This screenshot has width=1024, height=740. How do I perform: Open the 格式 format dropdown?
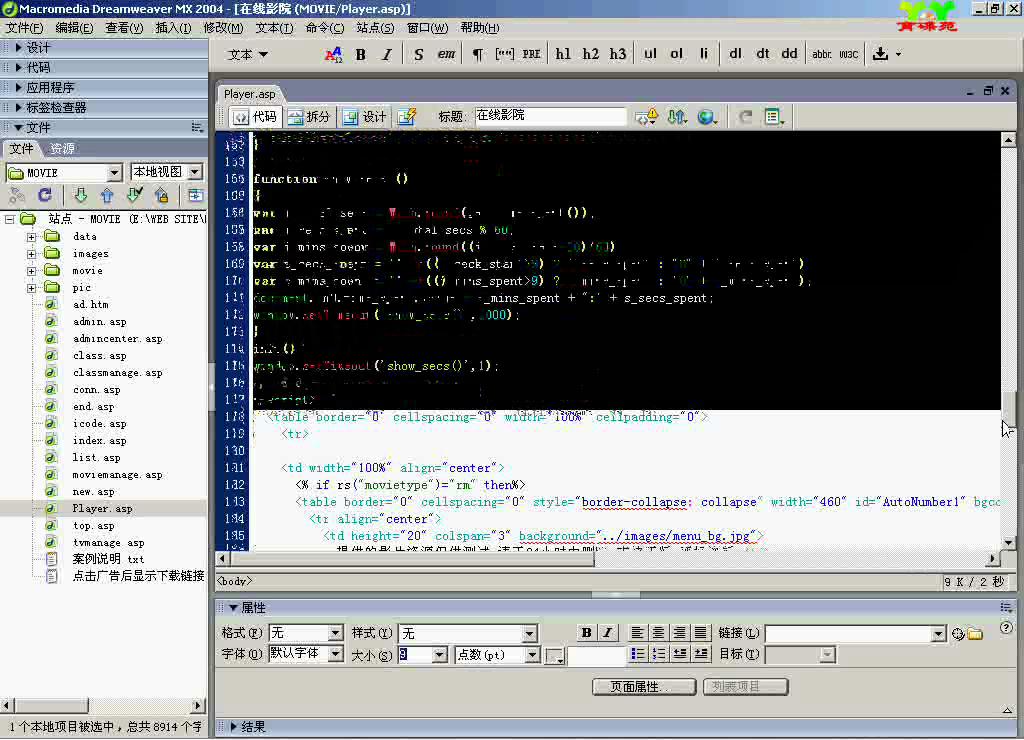(x=334, y=633)
